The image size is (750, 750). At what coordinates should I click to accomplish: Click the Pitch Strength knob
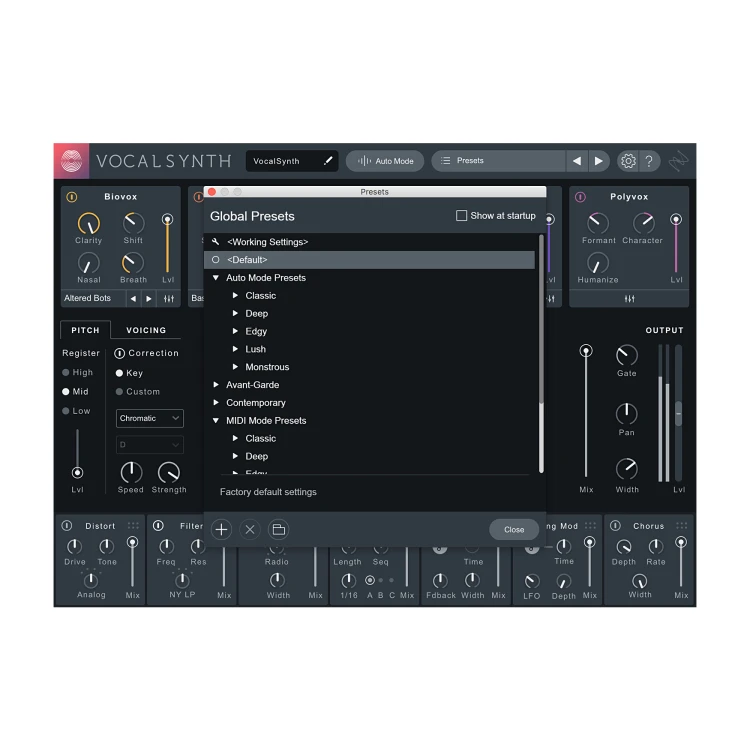click(169, 473)
